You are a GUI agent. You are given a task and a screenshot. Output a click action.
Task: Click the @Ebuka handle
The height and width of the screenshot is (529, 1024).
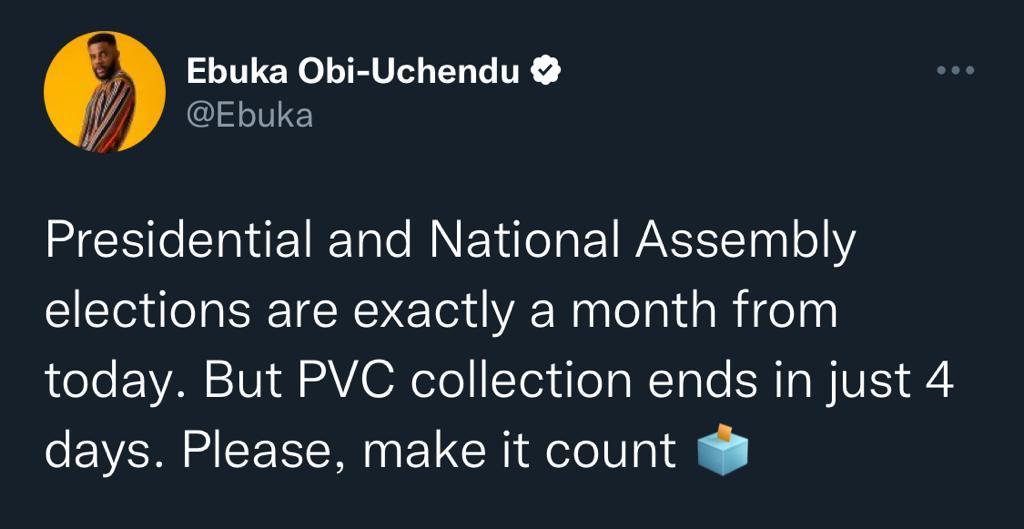(250, 116)
